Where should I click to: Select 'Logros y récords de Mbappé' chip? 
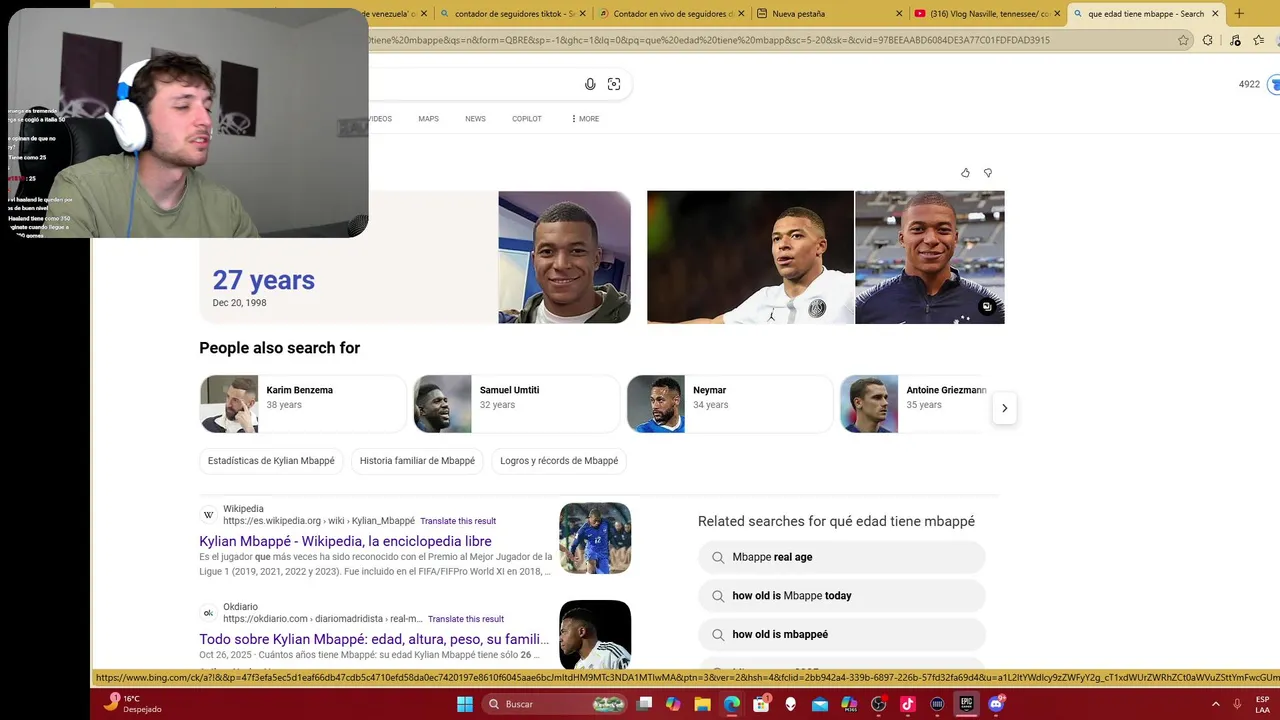(x=559, y=461)
